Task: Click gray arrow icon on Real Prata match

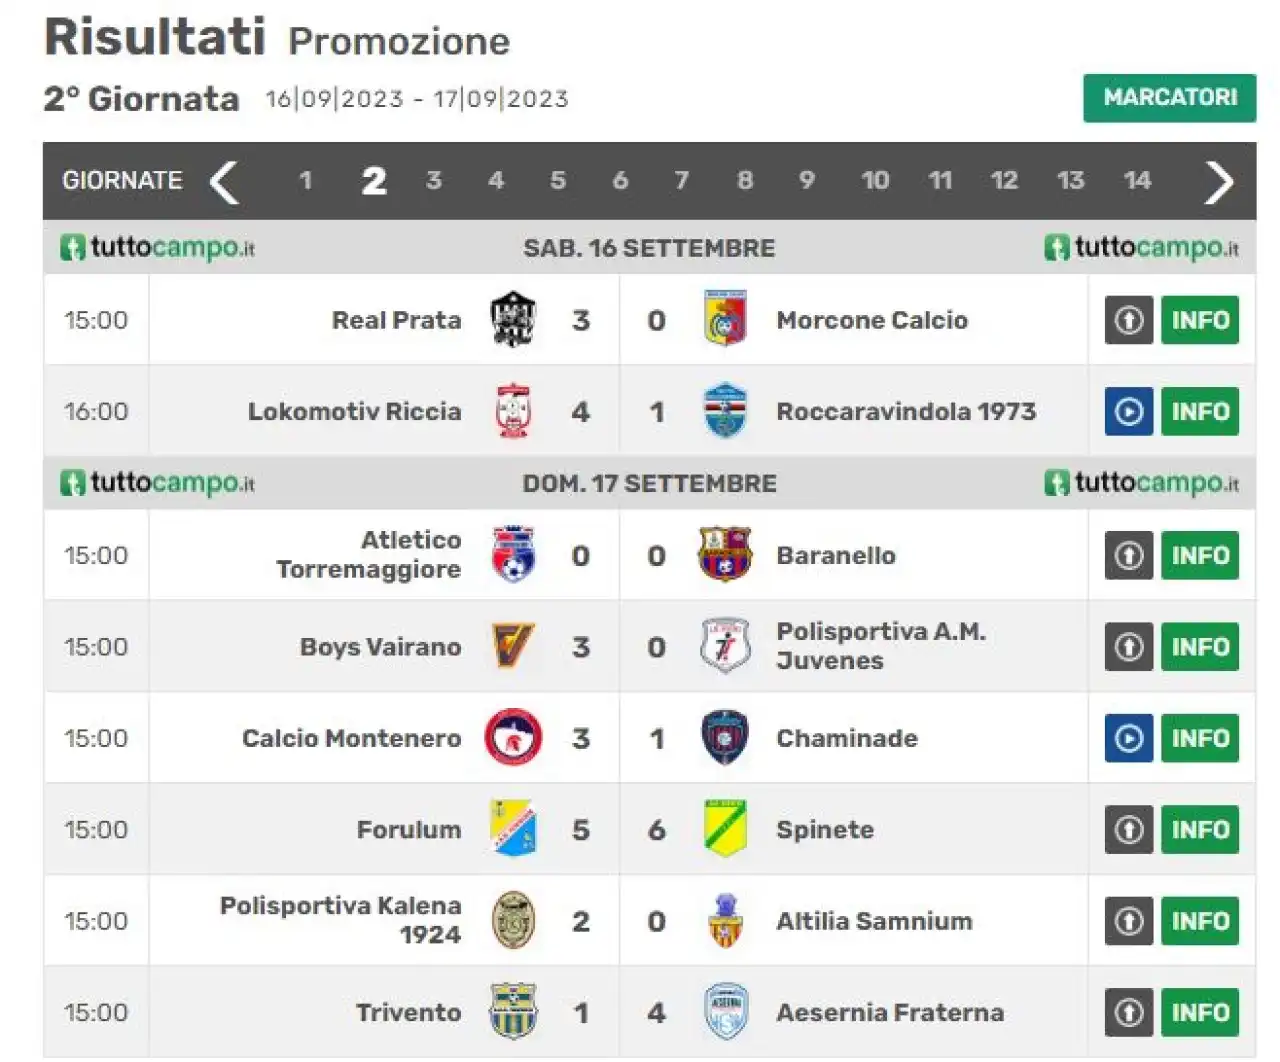Action: point(1129,320)
